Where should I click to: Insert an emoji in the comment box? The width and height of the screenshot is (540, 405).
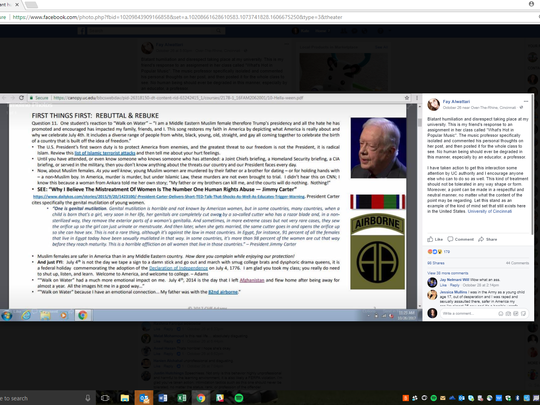point(501,313)
